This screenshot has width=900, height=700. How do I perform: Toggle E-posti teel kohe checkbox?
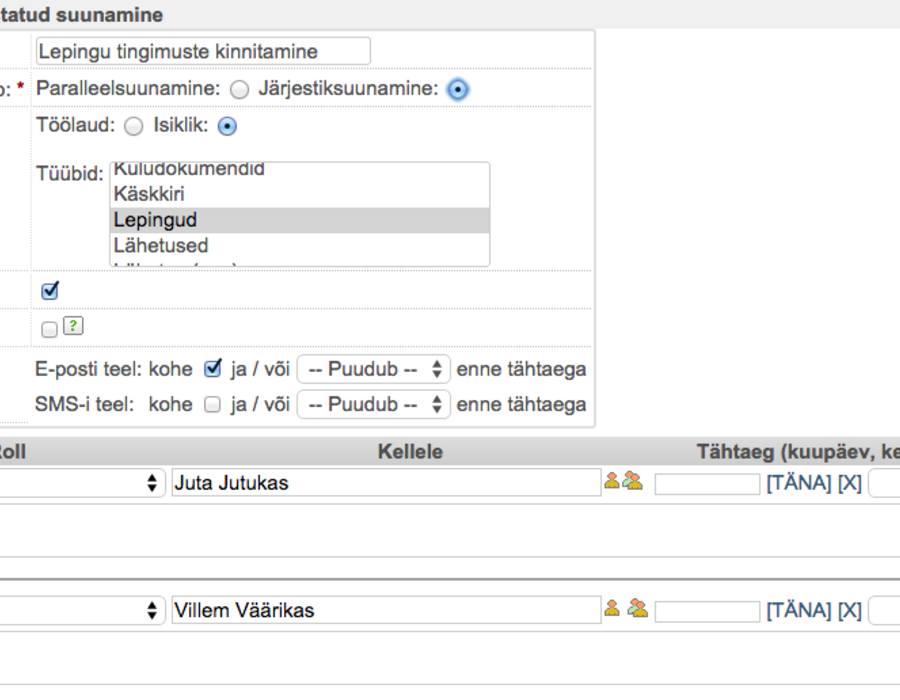click(212, 368)
